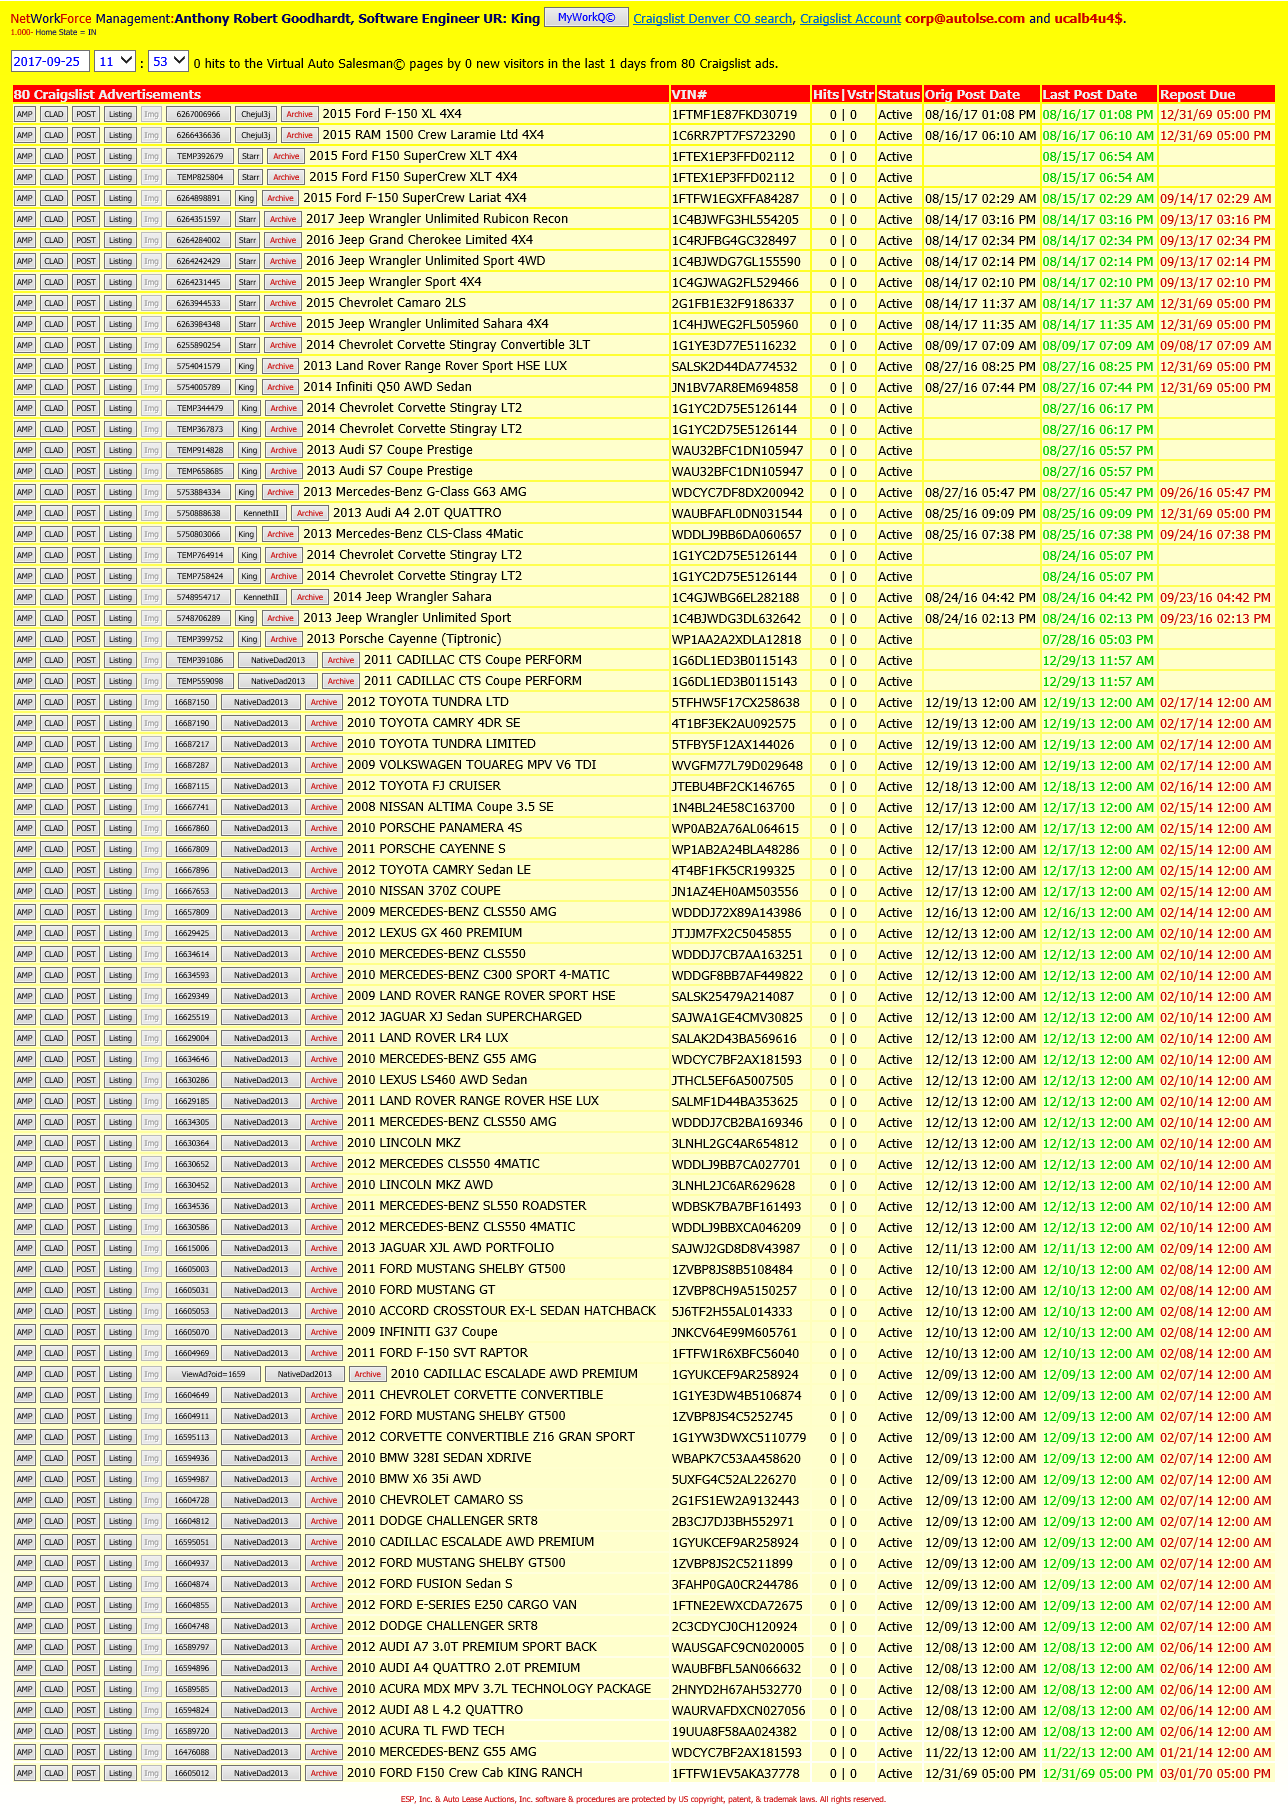Click ad ID button TEMP392679
Image resolution: width=1288 pixels, height=1810 pixels.
tap(200, 156)
